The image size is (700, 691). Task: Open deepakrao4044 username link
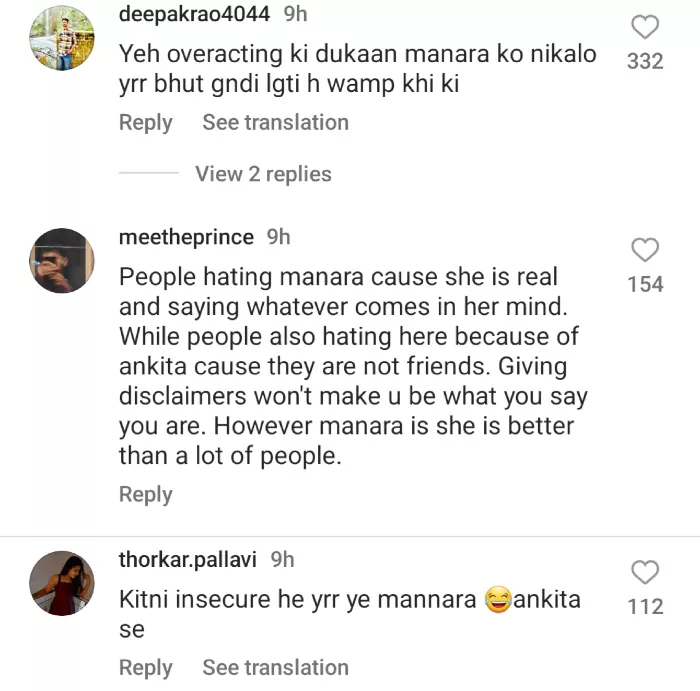tap(194, 14)
